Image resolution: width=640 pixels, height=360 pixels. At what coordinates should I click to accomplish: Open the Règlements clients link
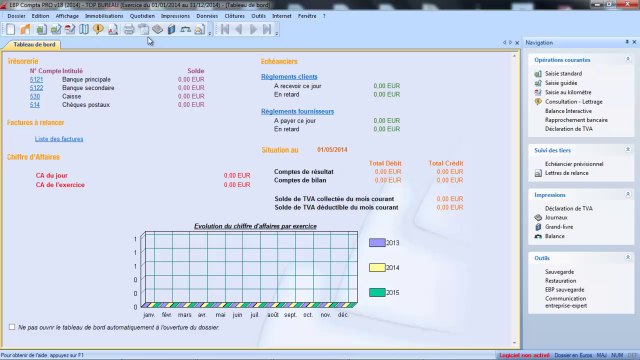(x=289, y=77)
